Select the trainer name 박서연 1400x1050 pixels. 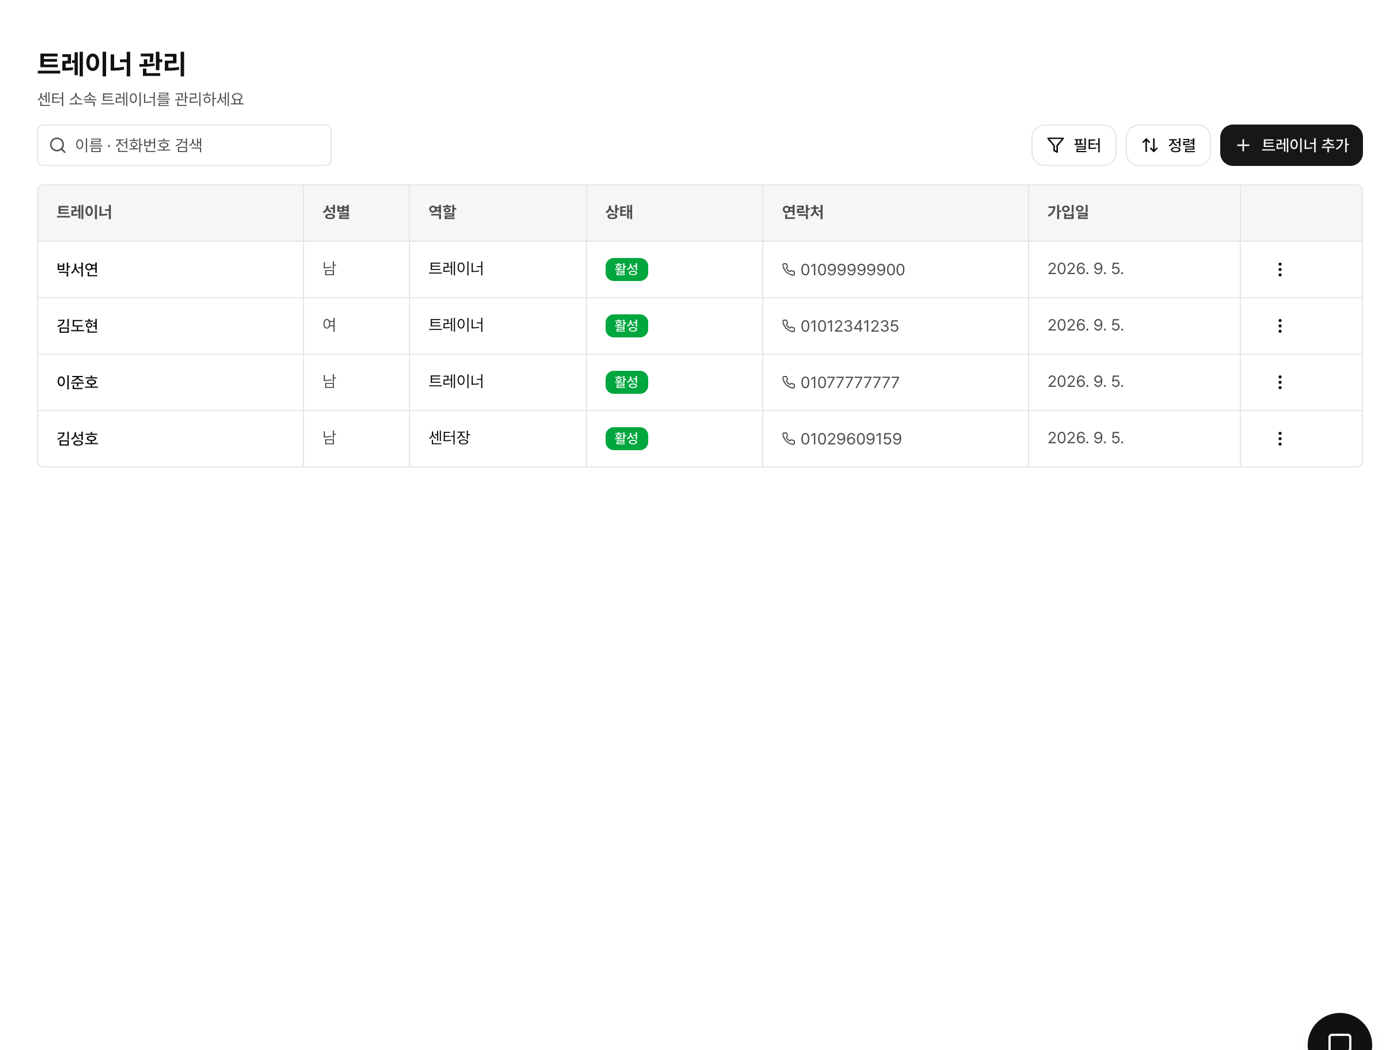[x=77, y=269]
